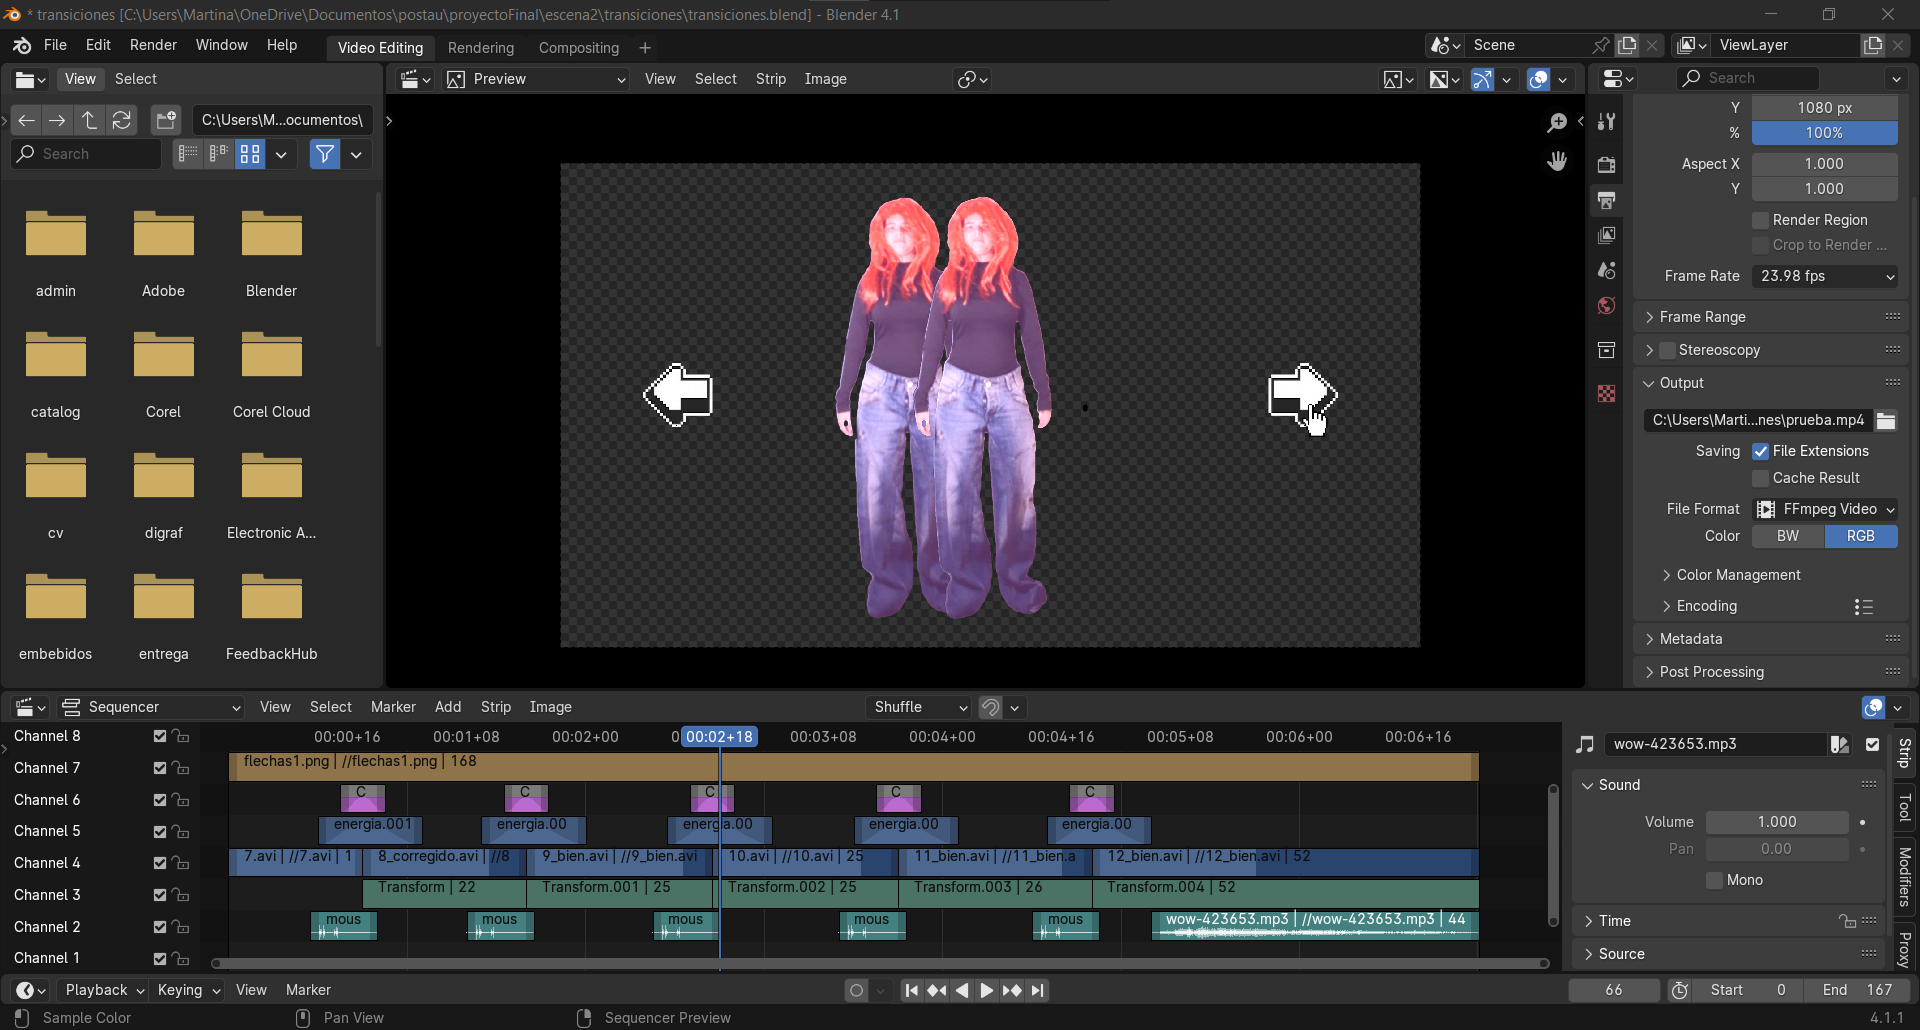Open the Add menu in the sequencer
The width and height of the screenshot is (1920, 1030).
pos(447,707)
